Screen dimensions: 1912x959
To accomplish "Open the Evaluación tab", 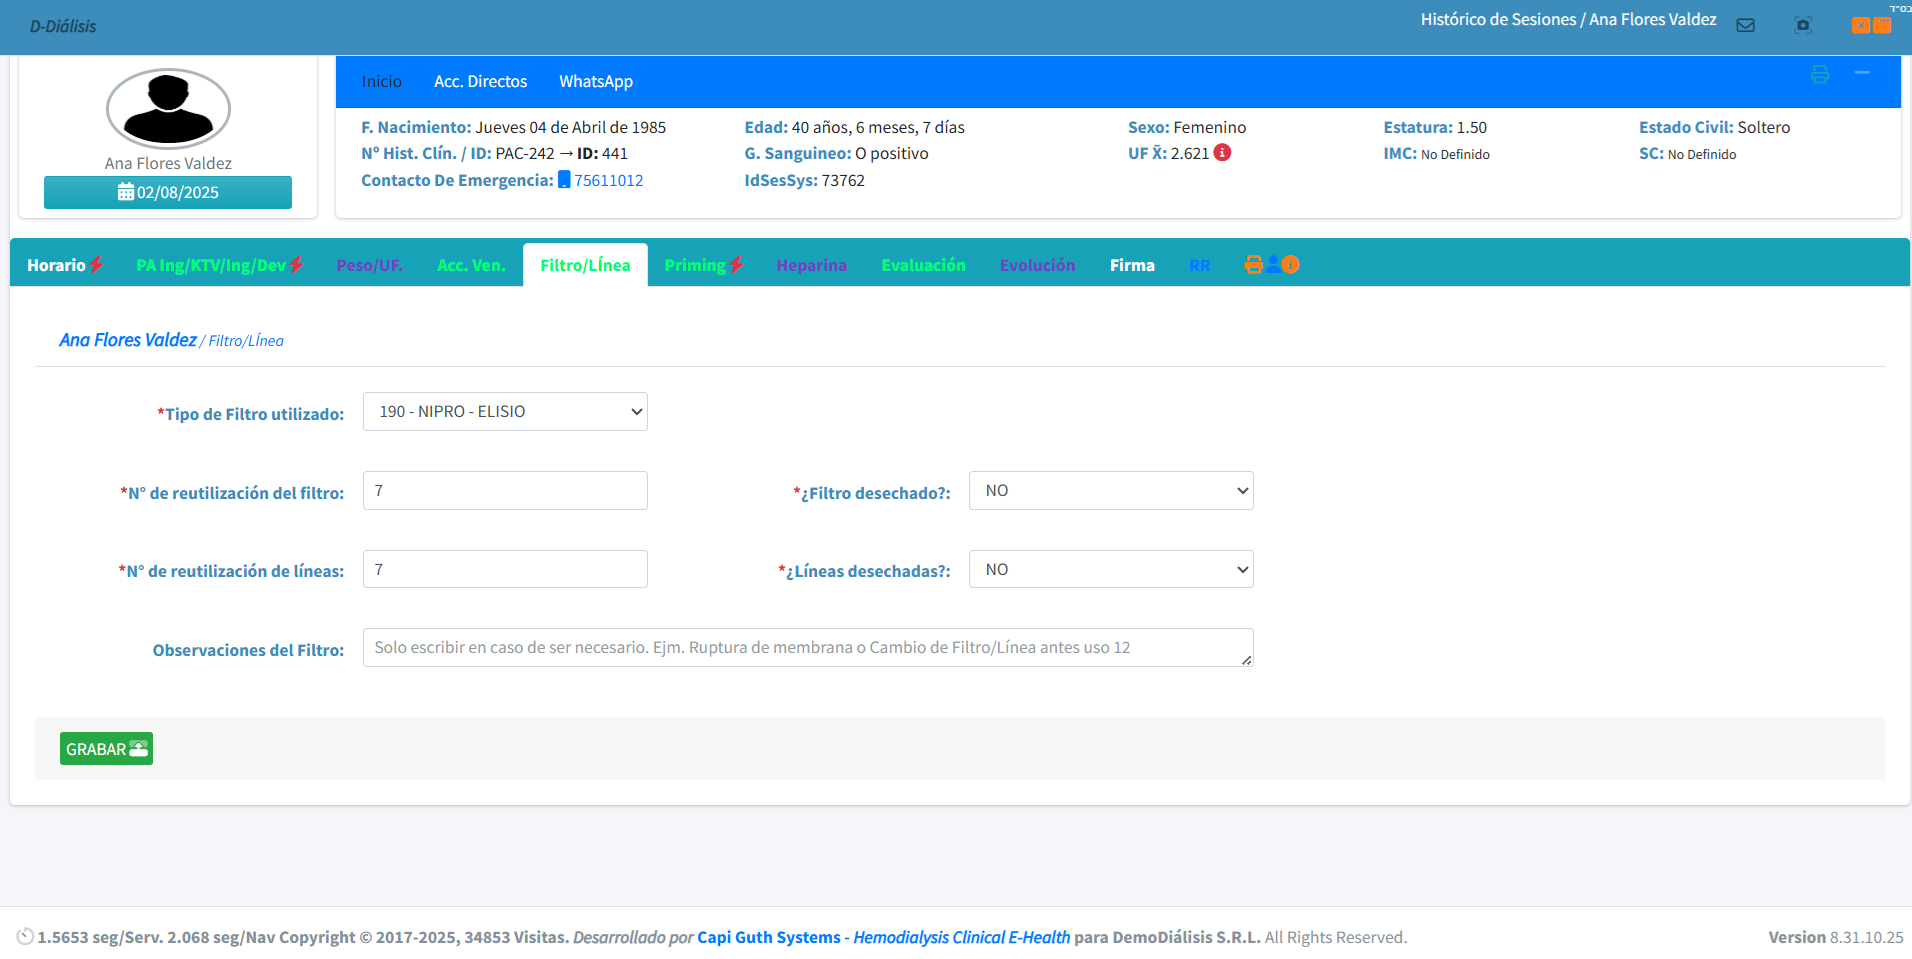I will (x=923, y=266).
